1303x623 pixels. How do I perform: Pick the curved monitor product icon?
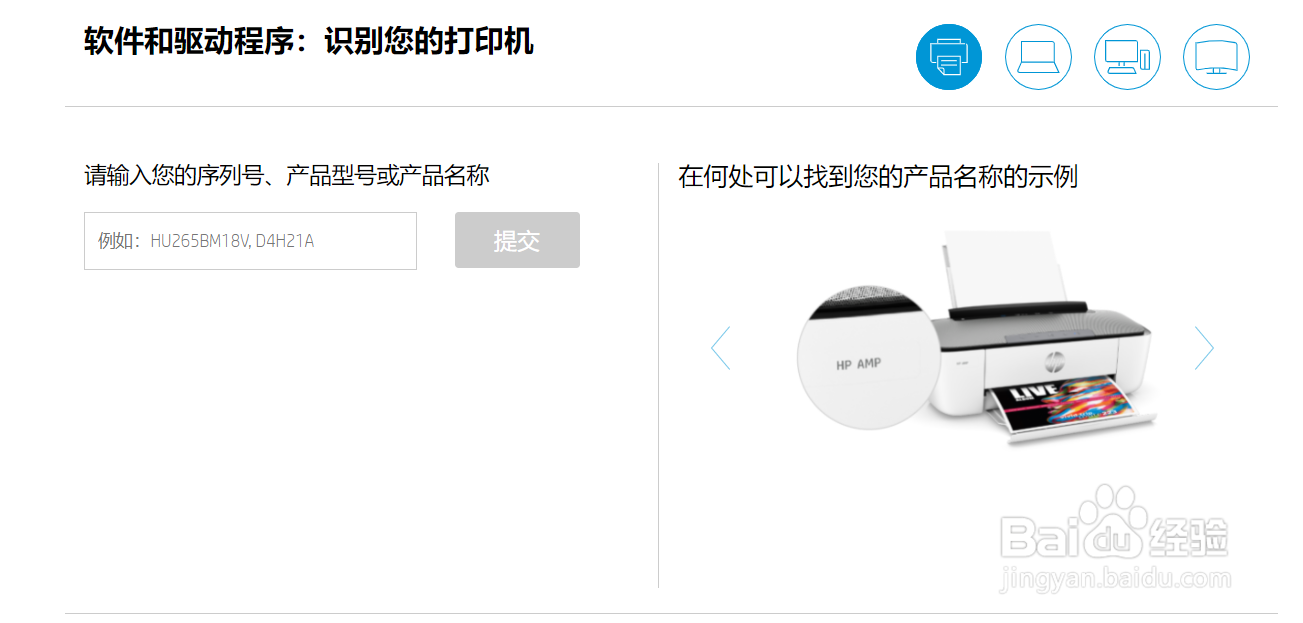click(1216, 57)
